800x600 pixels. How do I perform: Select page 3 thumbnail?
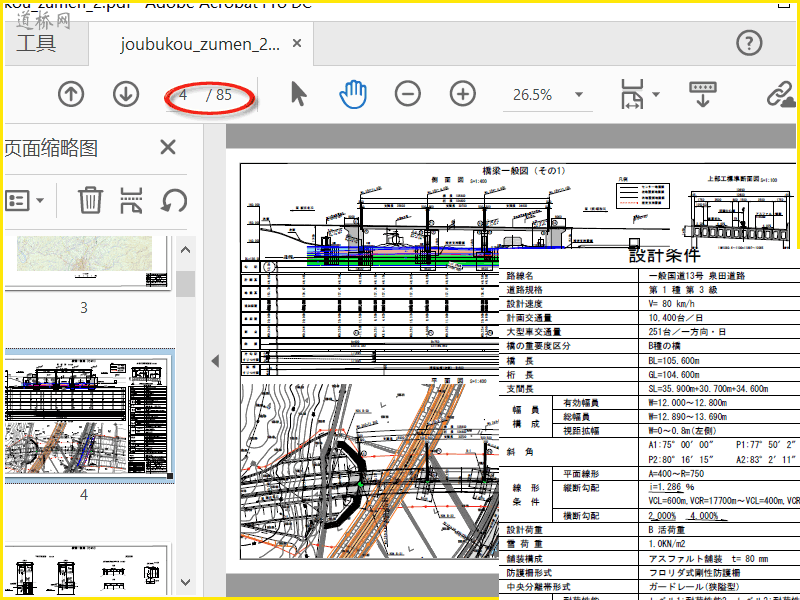click(85, 263)
